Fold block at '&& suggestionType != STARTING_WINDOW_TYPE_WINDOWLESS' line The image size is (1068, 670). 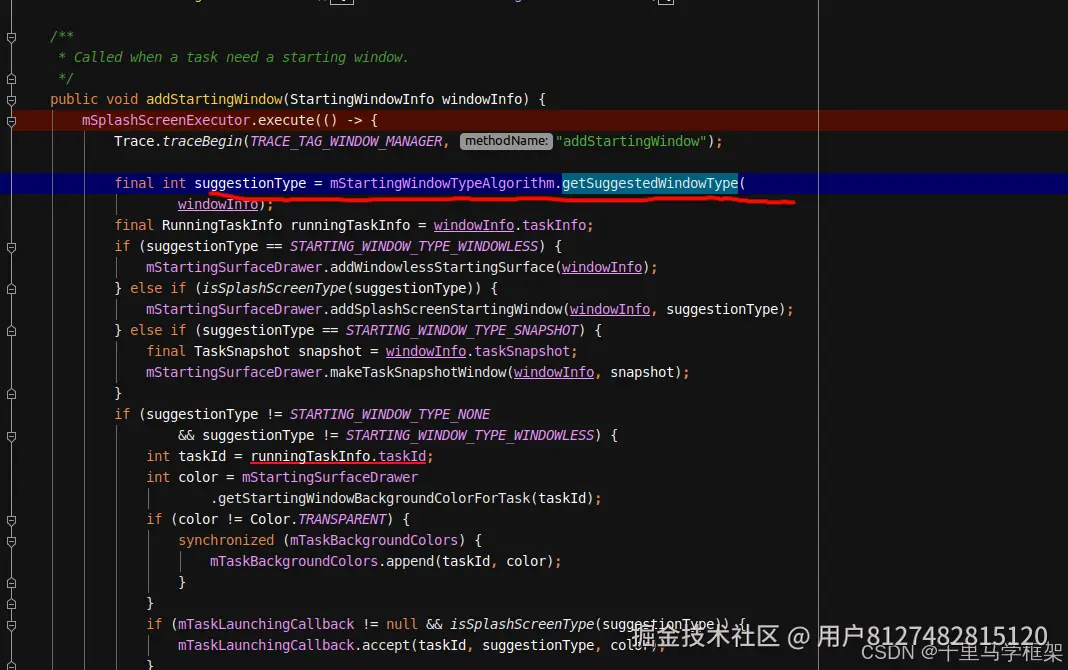coord(12,436)
